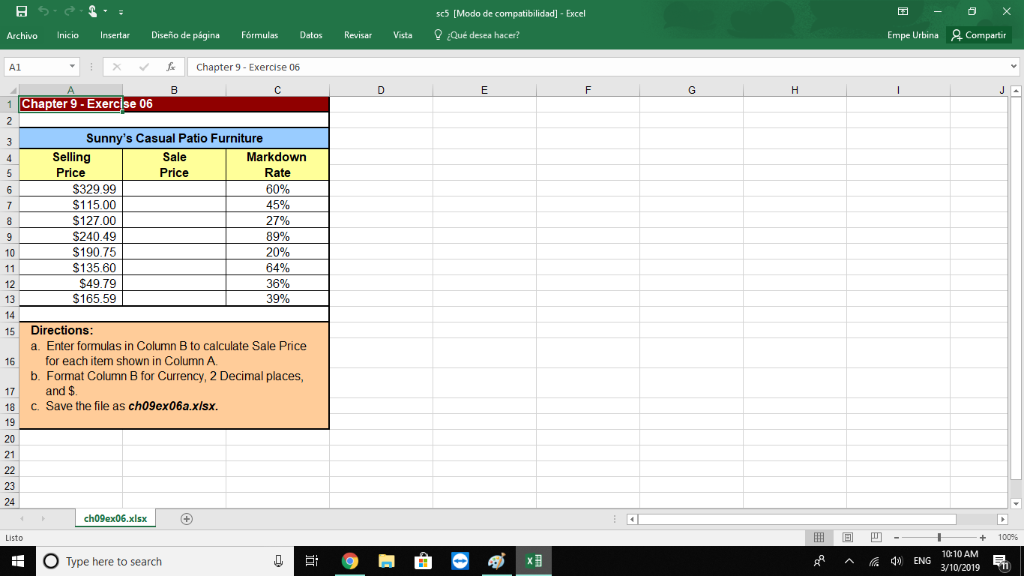The width and height of the screenshot is (1024, 576).
Task: Expand the formula bar chevron
Action: 1014,67
